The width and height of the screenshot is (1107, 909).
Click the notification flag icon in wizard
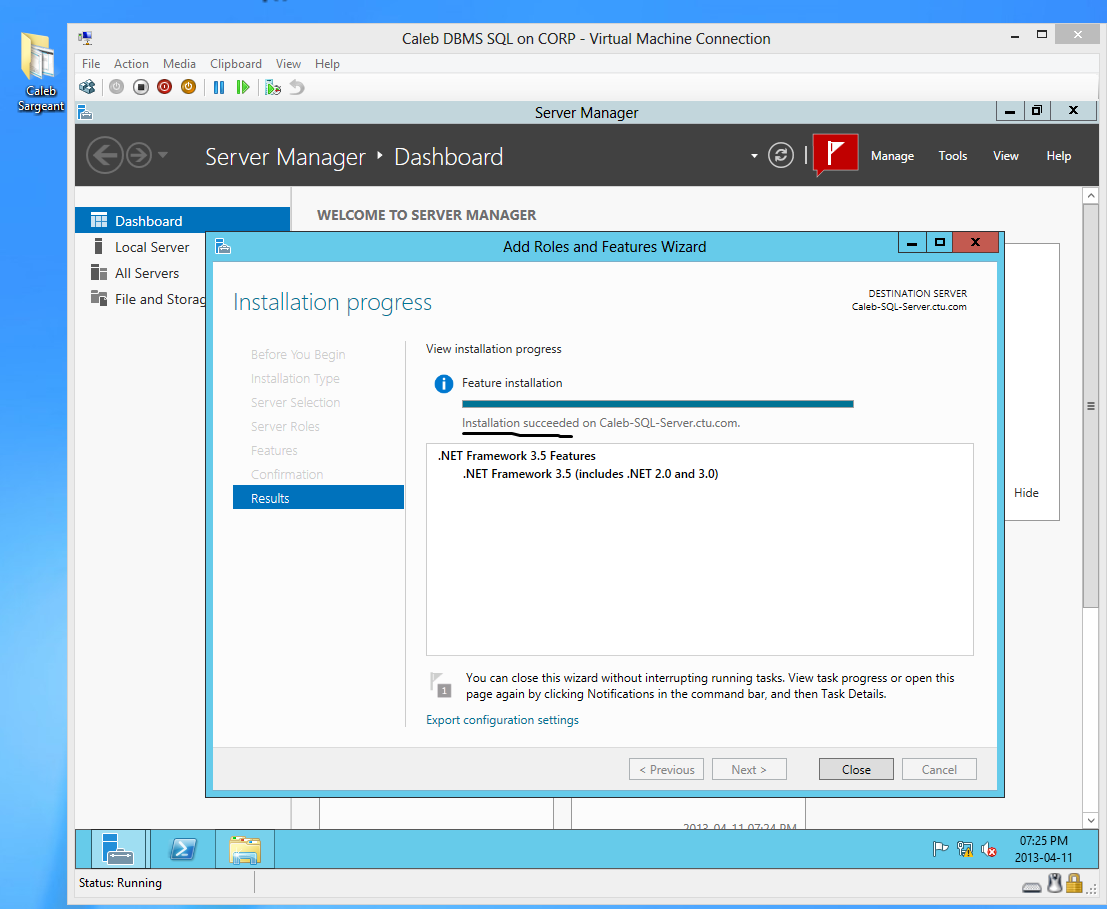(x=441, y=685)
